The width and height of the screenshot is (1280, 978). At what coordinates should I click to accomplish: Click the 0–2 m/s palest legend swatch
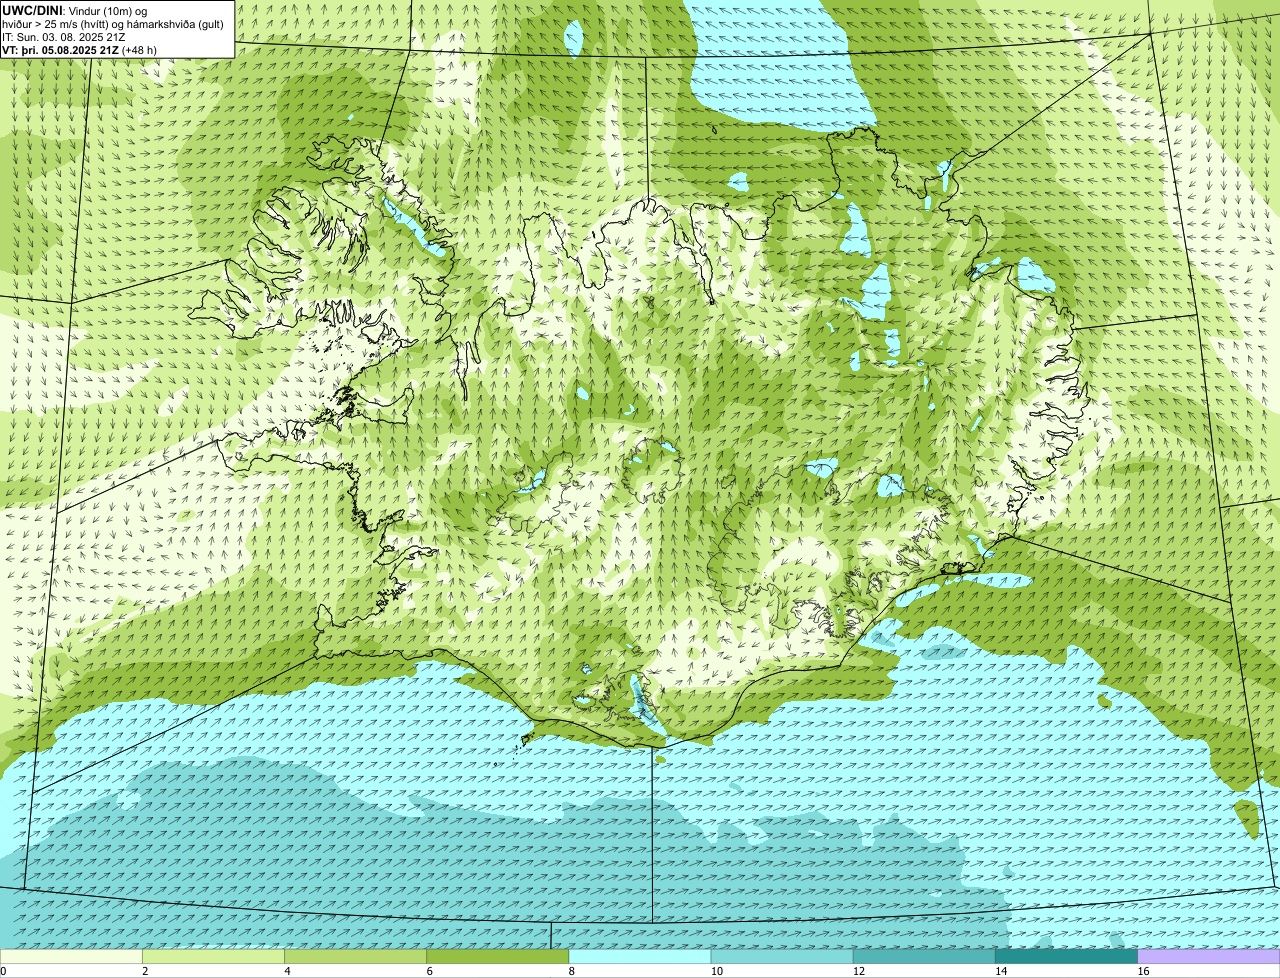[71, 957]
